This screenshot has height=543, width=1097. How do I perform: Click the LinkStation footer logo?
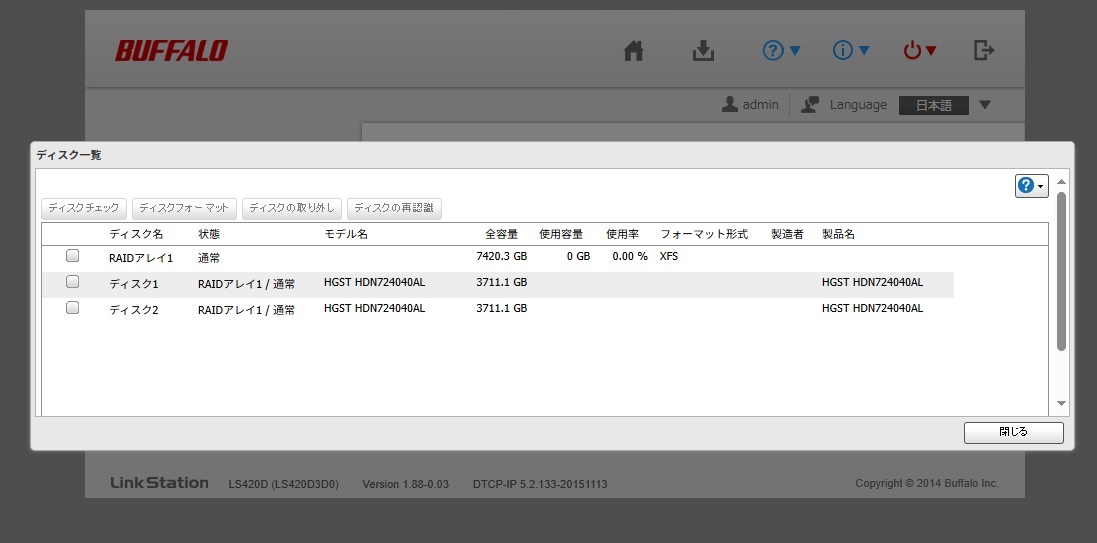click(x=160, y=483)
